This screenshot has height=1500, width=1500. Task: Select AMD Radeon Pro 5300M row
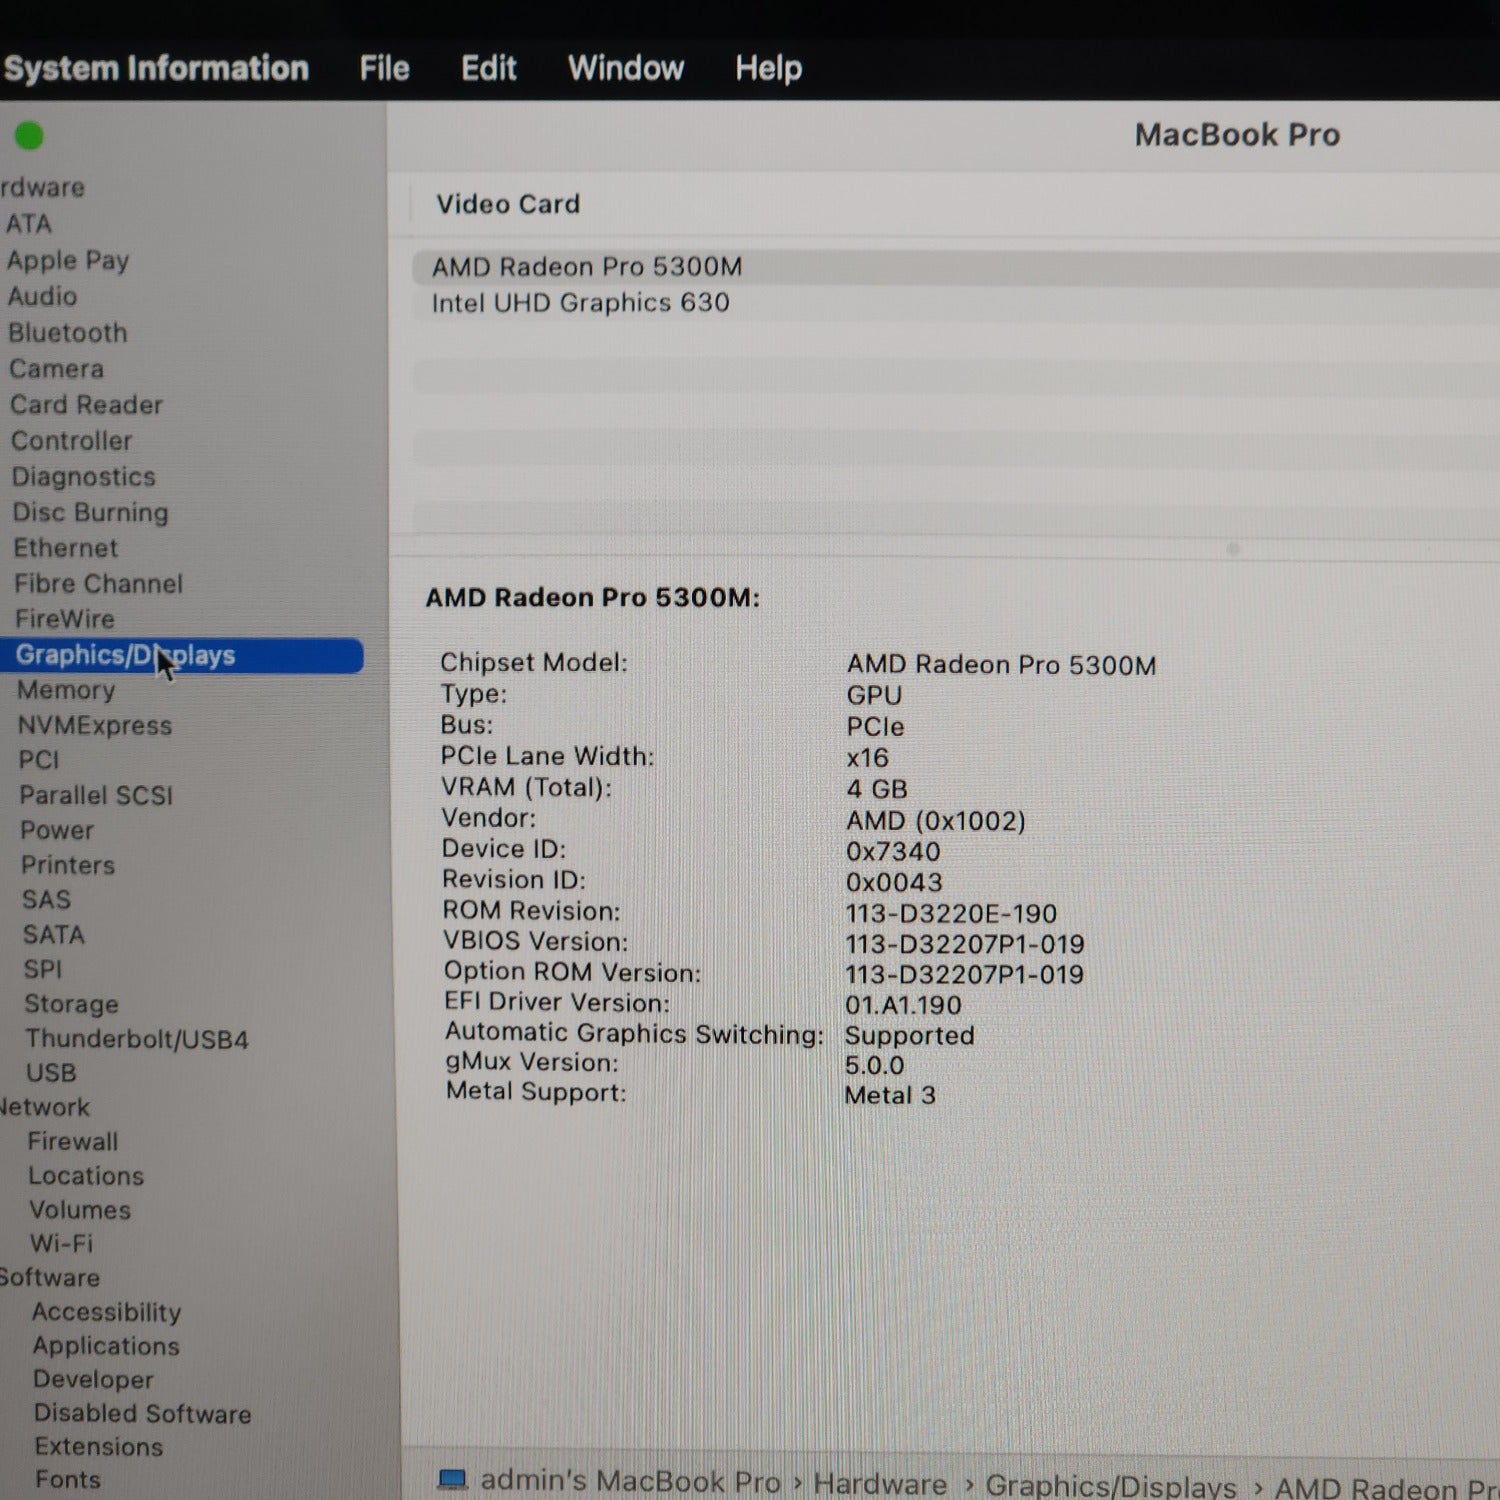click(x=587, y=267)
